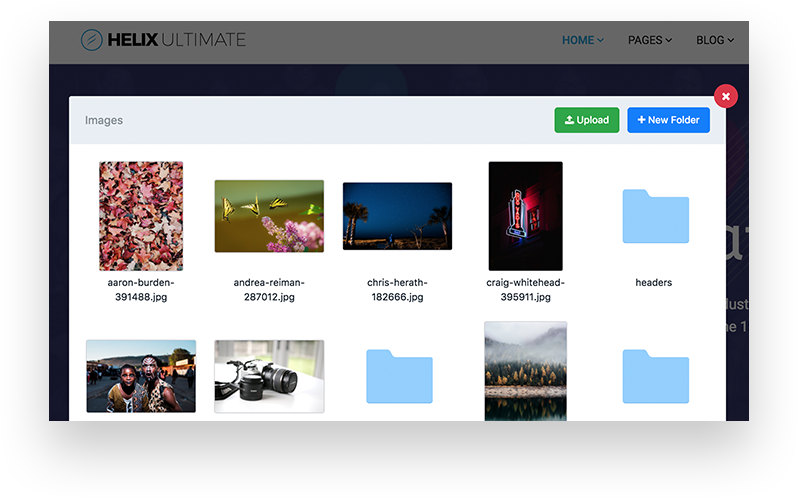Expand the HOME menu dropdown

point(582,40)
